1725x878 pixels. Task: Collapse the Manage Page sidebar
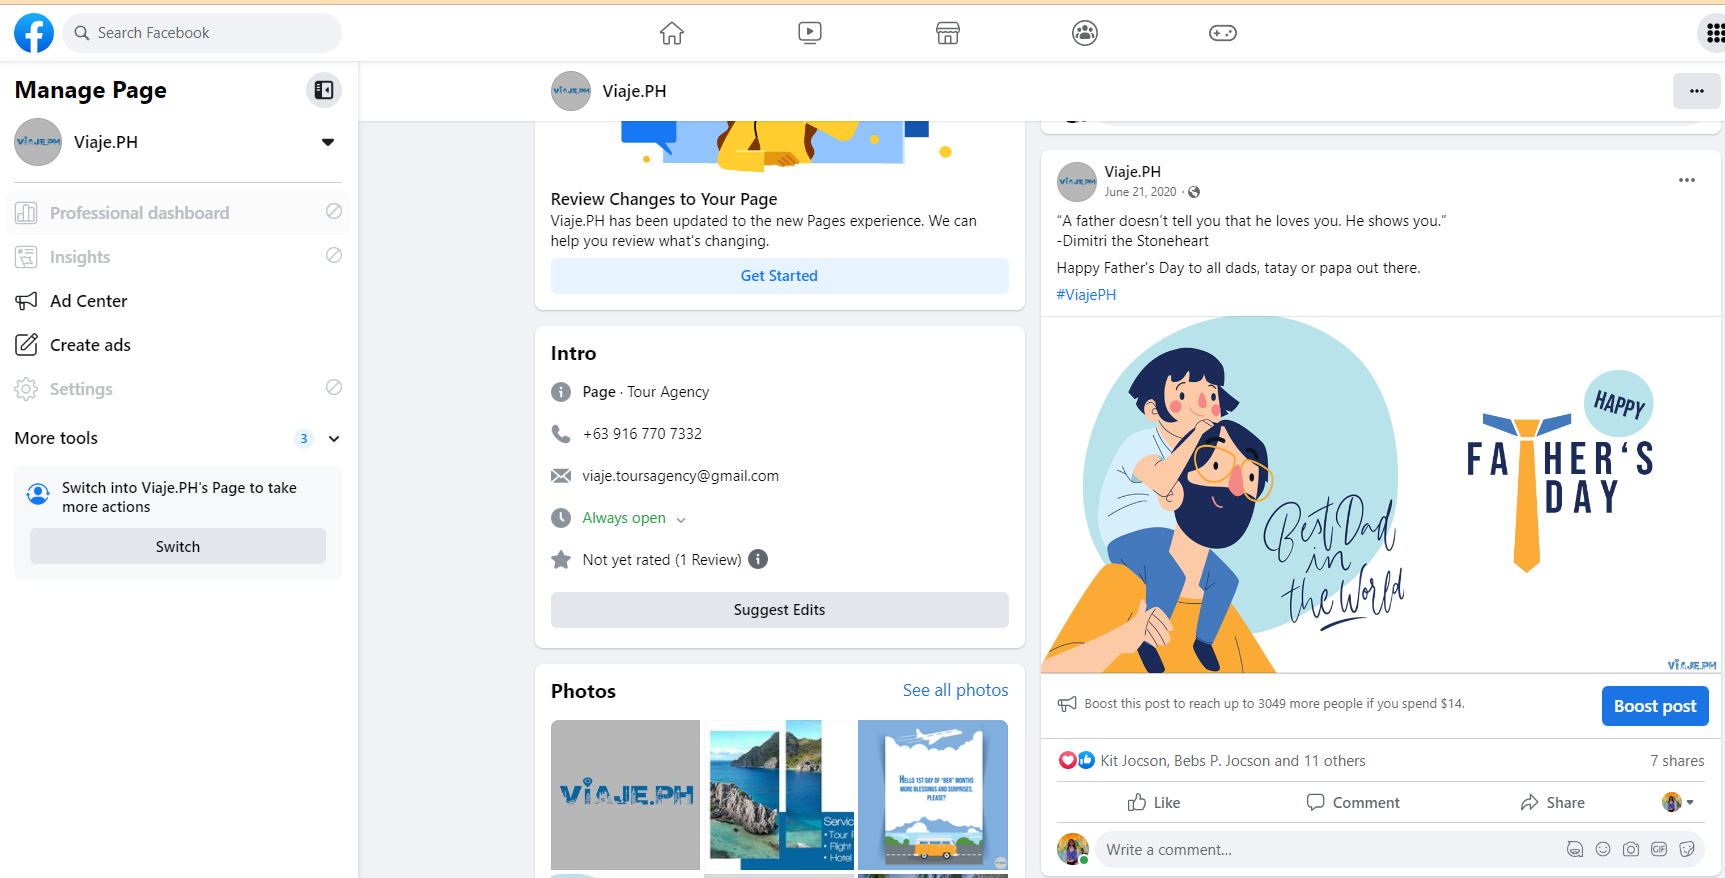(324, 90)
